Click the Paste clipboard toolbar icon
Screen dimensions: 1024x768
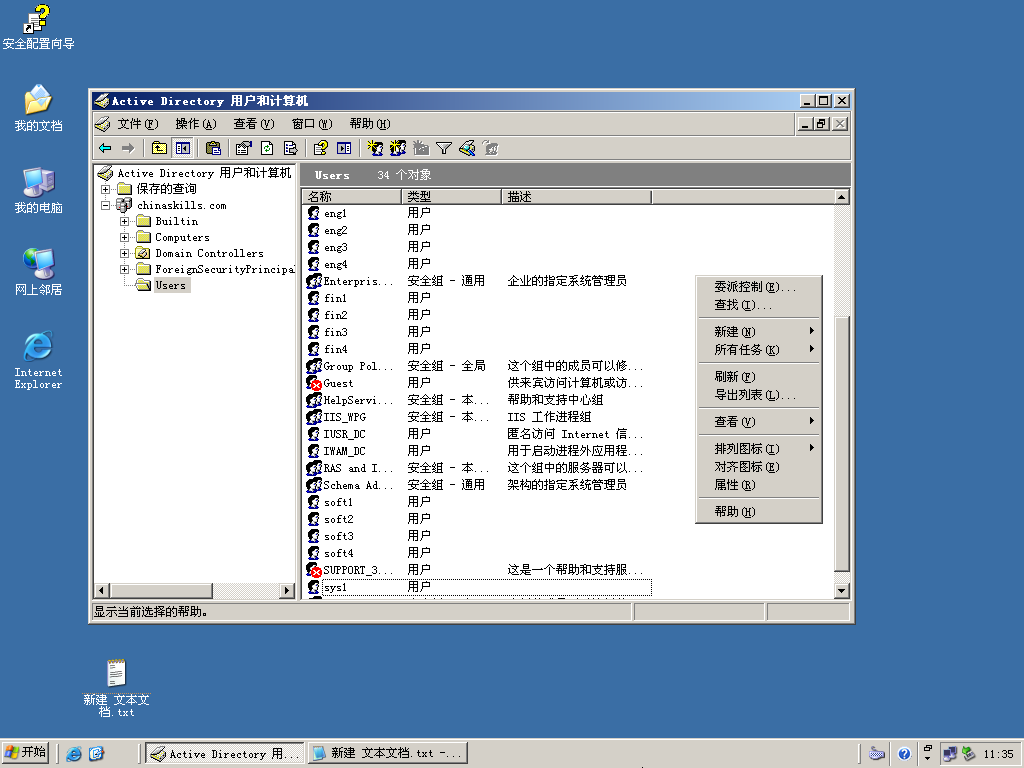[x=213, y=148]
